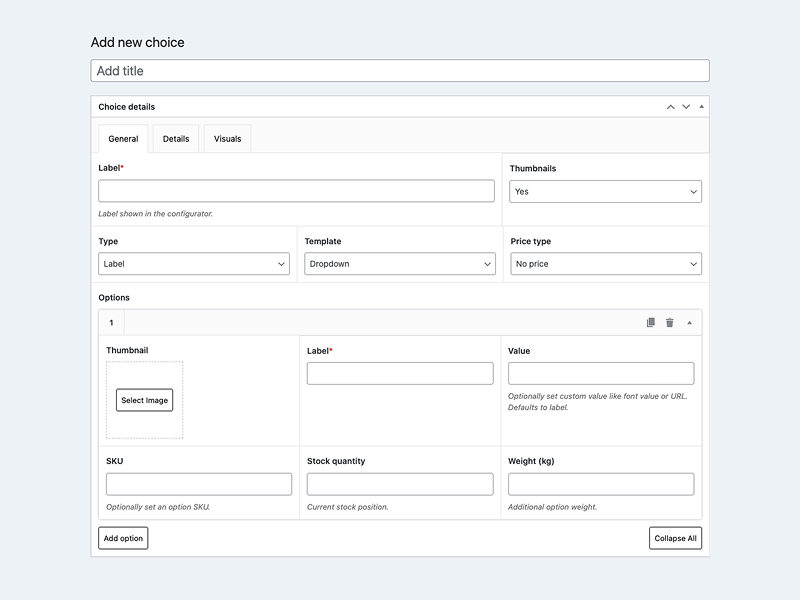Open the Price type dropdown
Image resolution: width=800 pixels, height=600 pixels.
point(605,264)
